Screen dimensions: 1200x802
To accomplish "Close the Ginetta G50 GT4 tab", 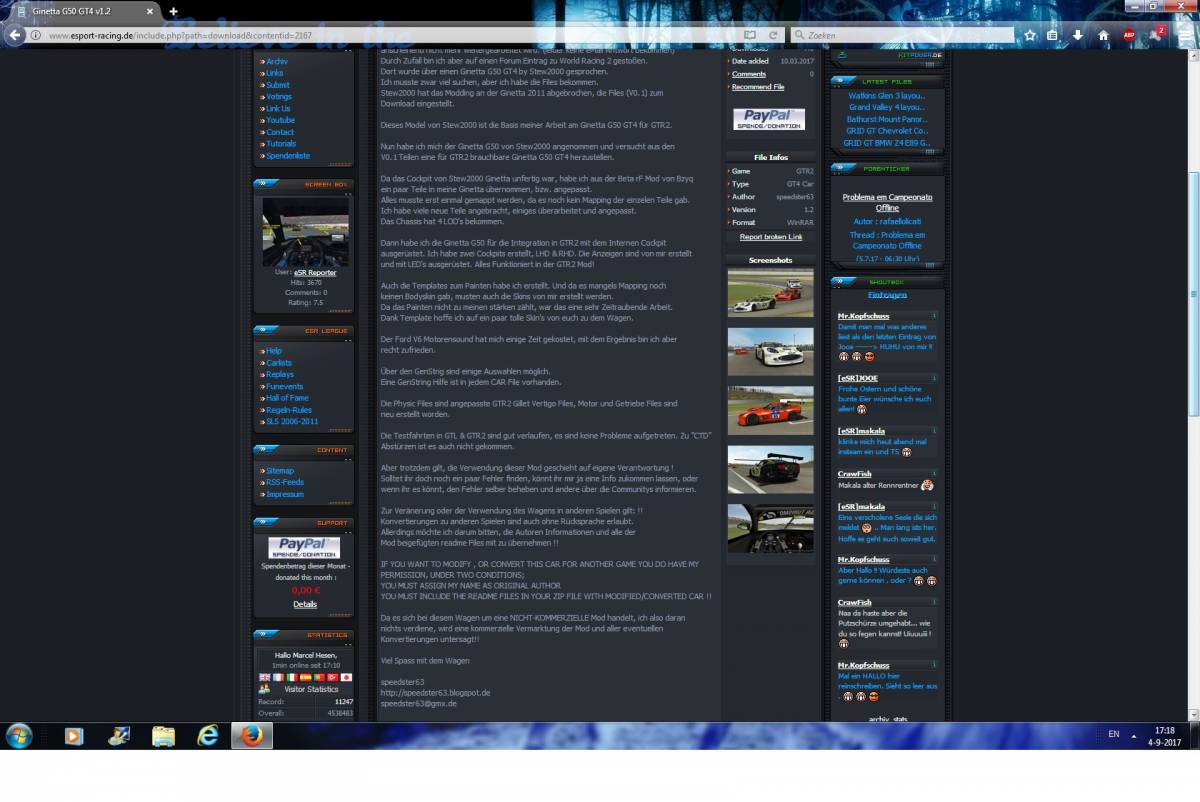I will coord(150,11).
